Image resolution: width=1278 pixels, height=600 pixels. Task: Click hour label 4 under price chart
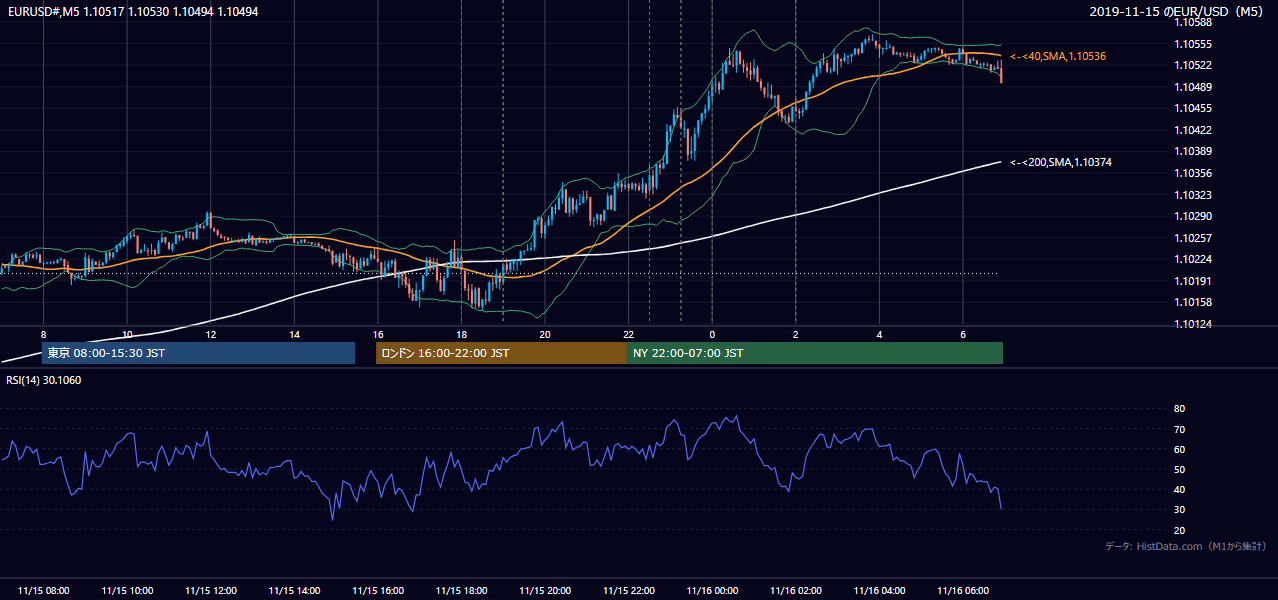tap(879, 334)
